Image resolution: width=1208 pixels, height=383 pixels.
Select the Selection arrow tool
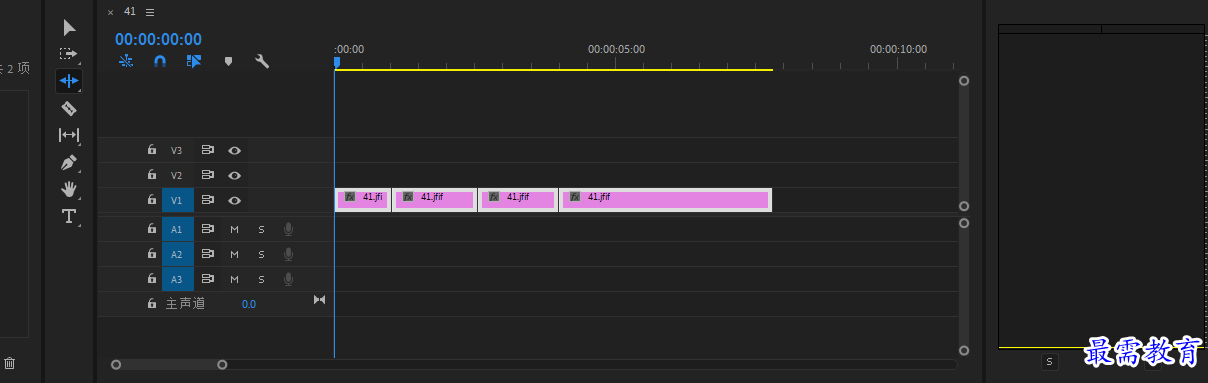click(x=69, y=27)
